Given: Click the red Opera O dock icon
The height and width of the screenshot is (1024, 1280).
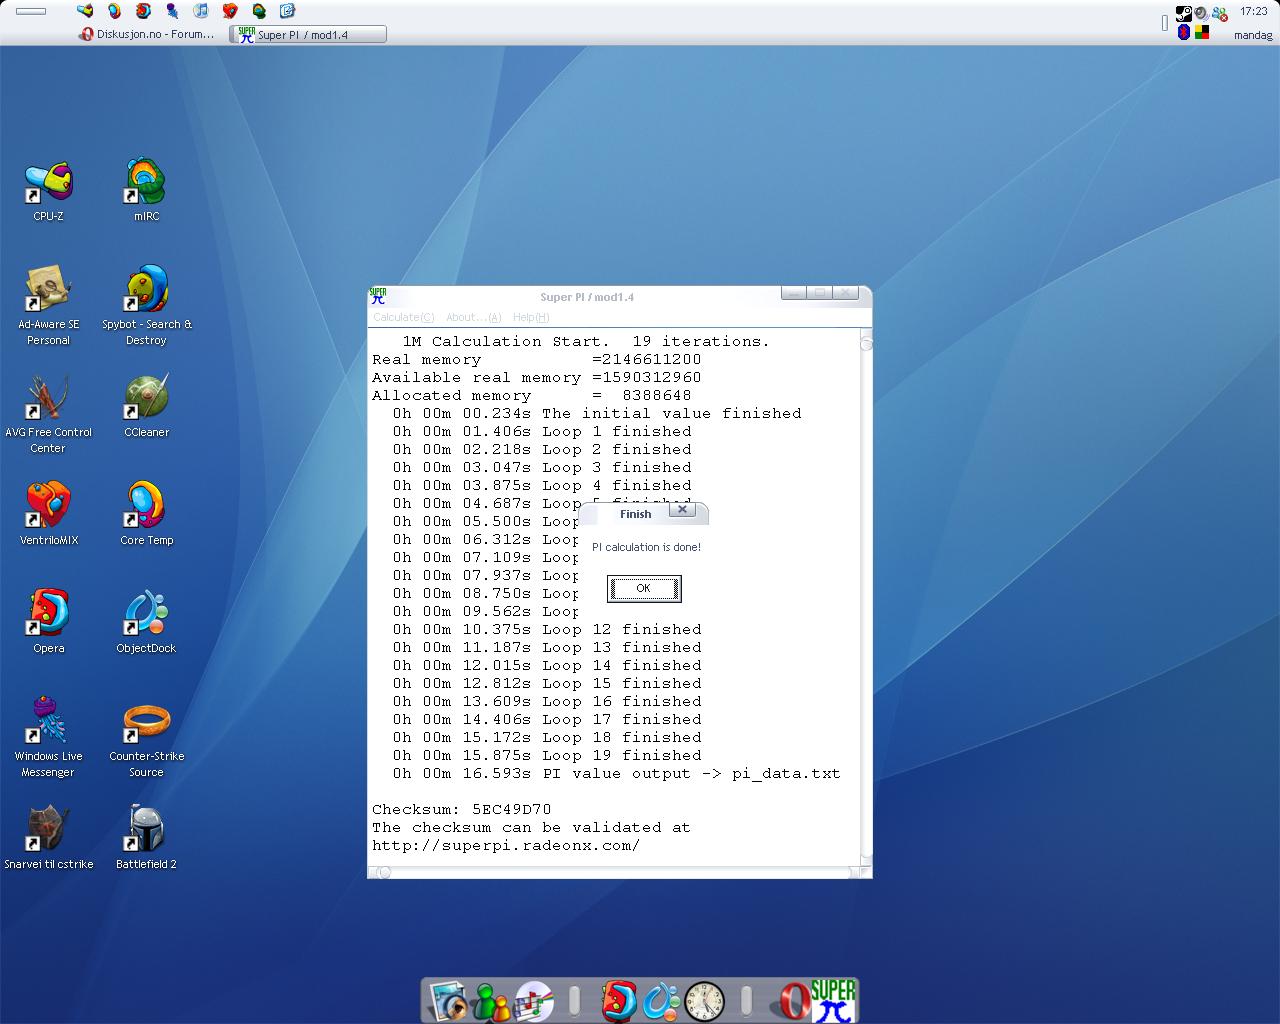Looking at the screenshot, I should [x=794, y=1000].
